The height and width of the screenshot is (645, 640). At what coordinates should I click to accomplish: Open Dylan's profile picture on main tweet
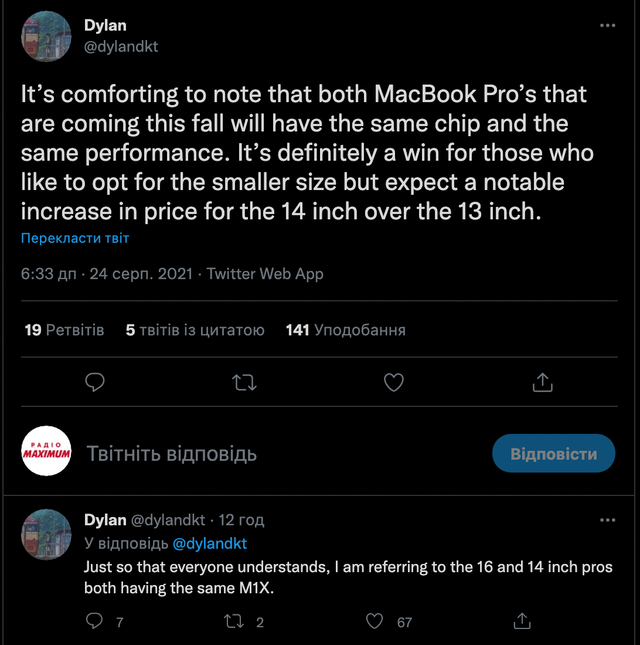pyautogui.click(x=46, y=37)
